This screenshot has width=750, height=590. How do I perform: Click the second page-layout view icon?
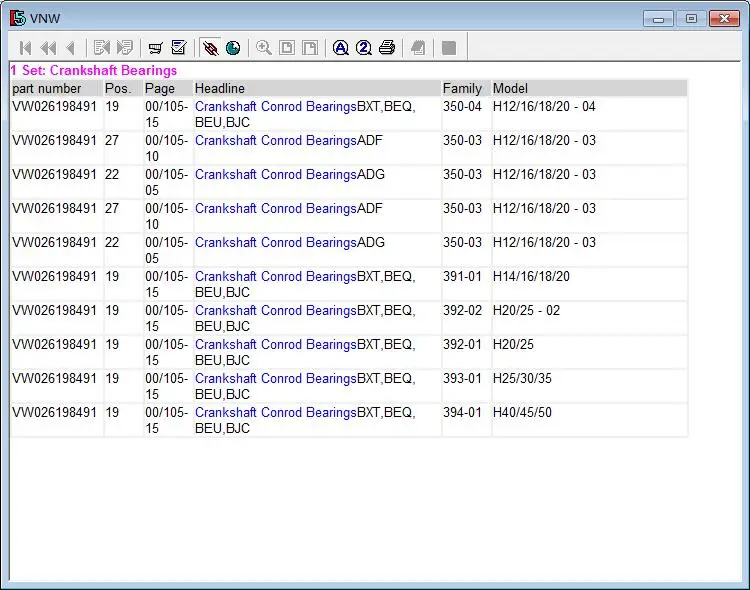click(x=310, y=48)
